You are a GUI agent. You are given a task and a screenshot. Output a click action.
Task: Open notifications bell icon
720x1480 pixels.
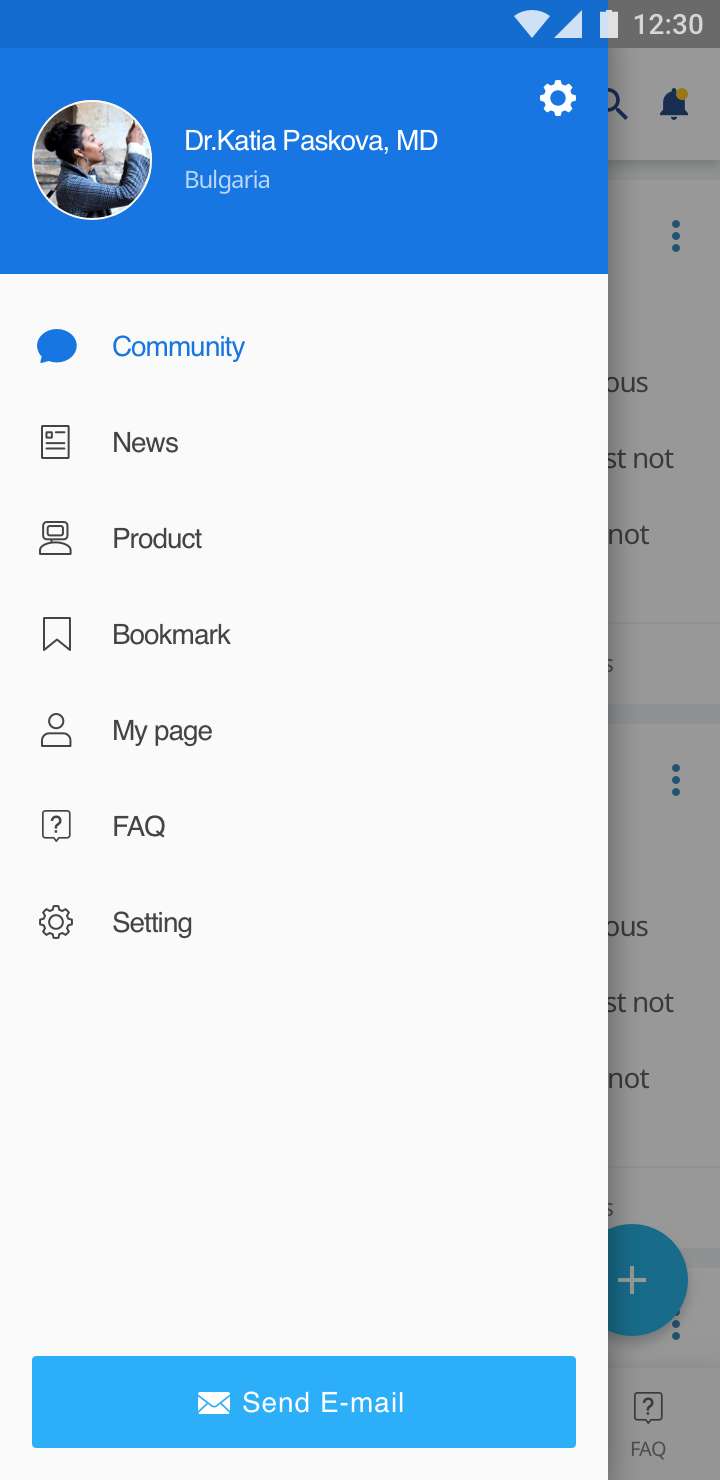(x=675, y=104)
